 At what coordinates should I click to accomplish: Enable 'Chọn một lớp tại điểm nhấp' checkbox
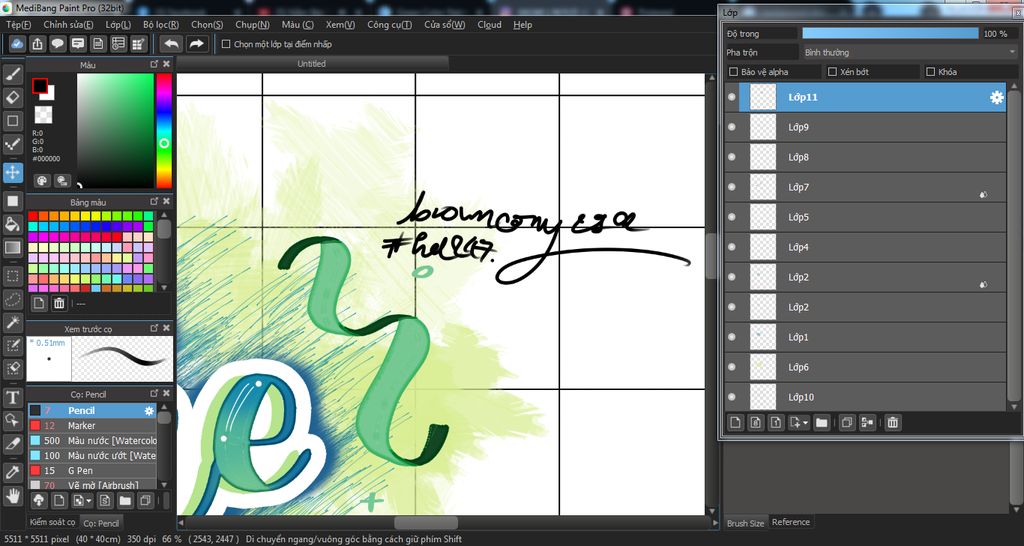[226, 44]
